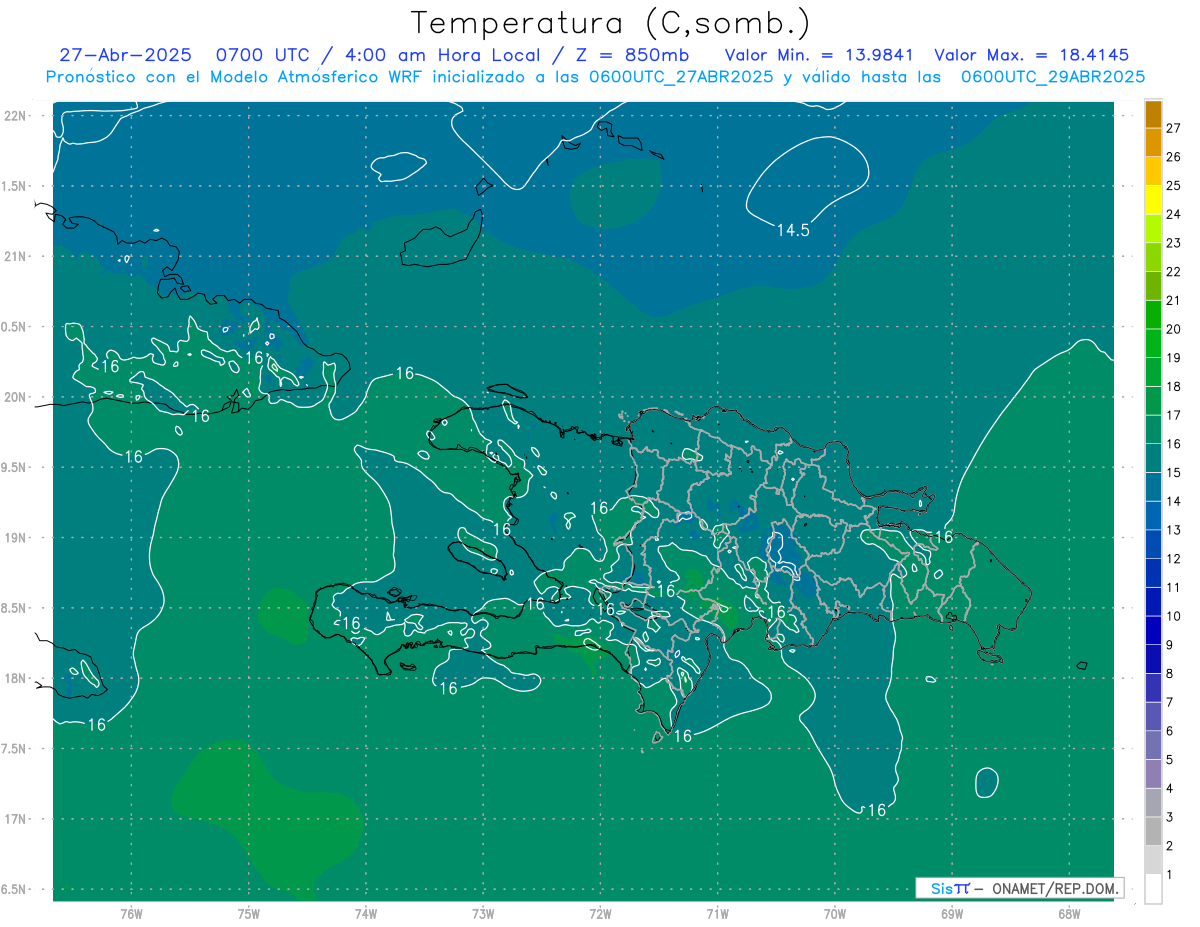
Task: Click the '19N' latitude axis label
Action: [x=15, y=537]
